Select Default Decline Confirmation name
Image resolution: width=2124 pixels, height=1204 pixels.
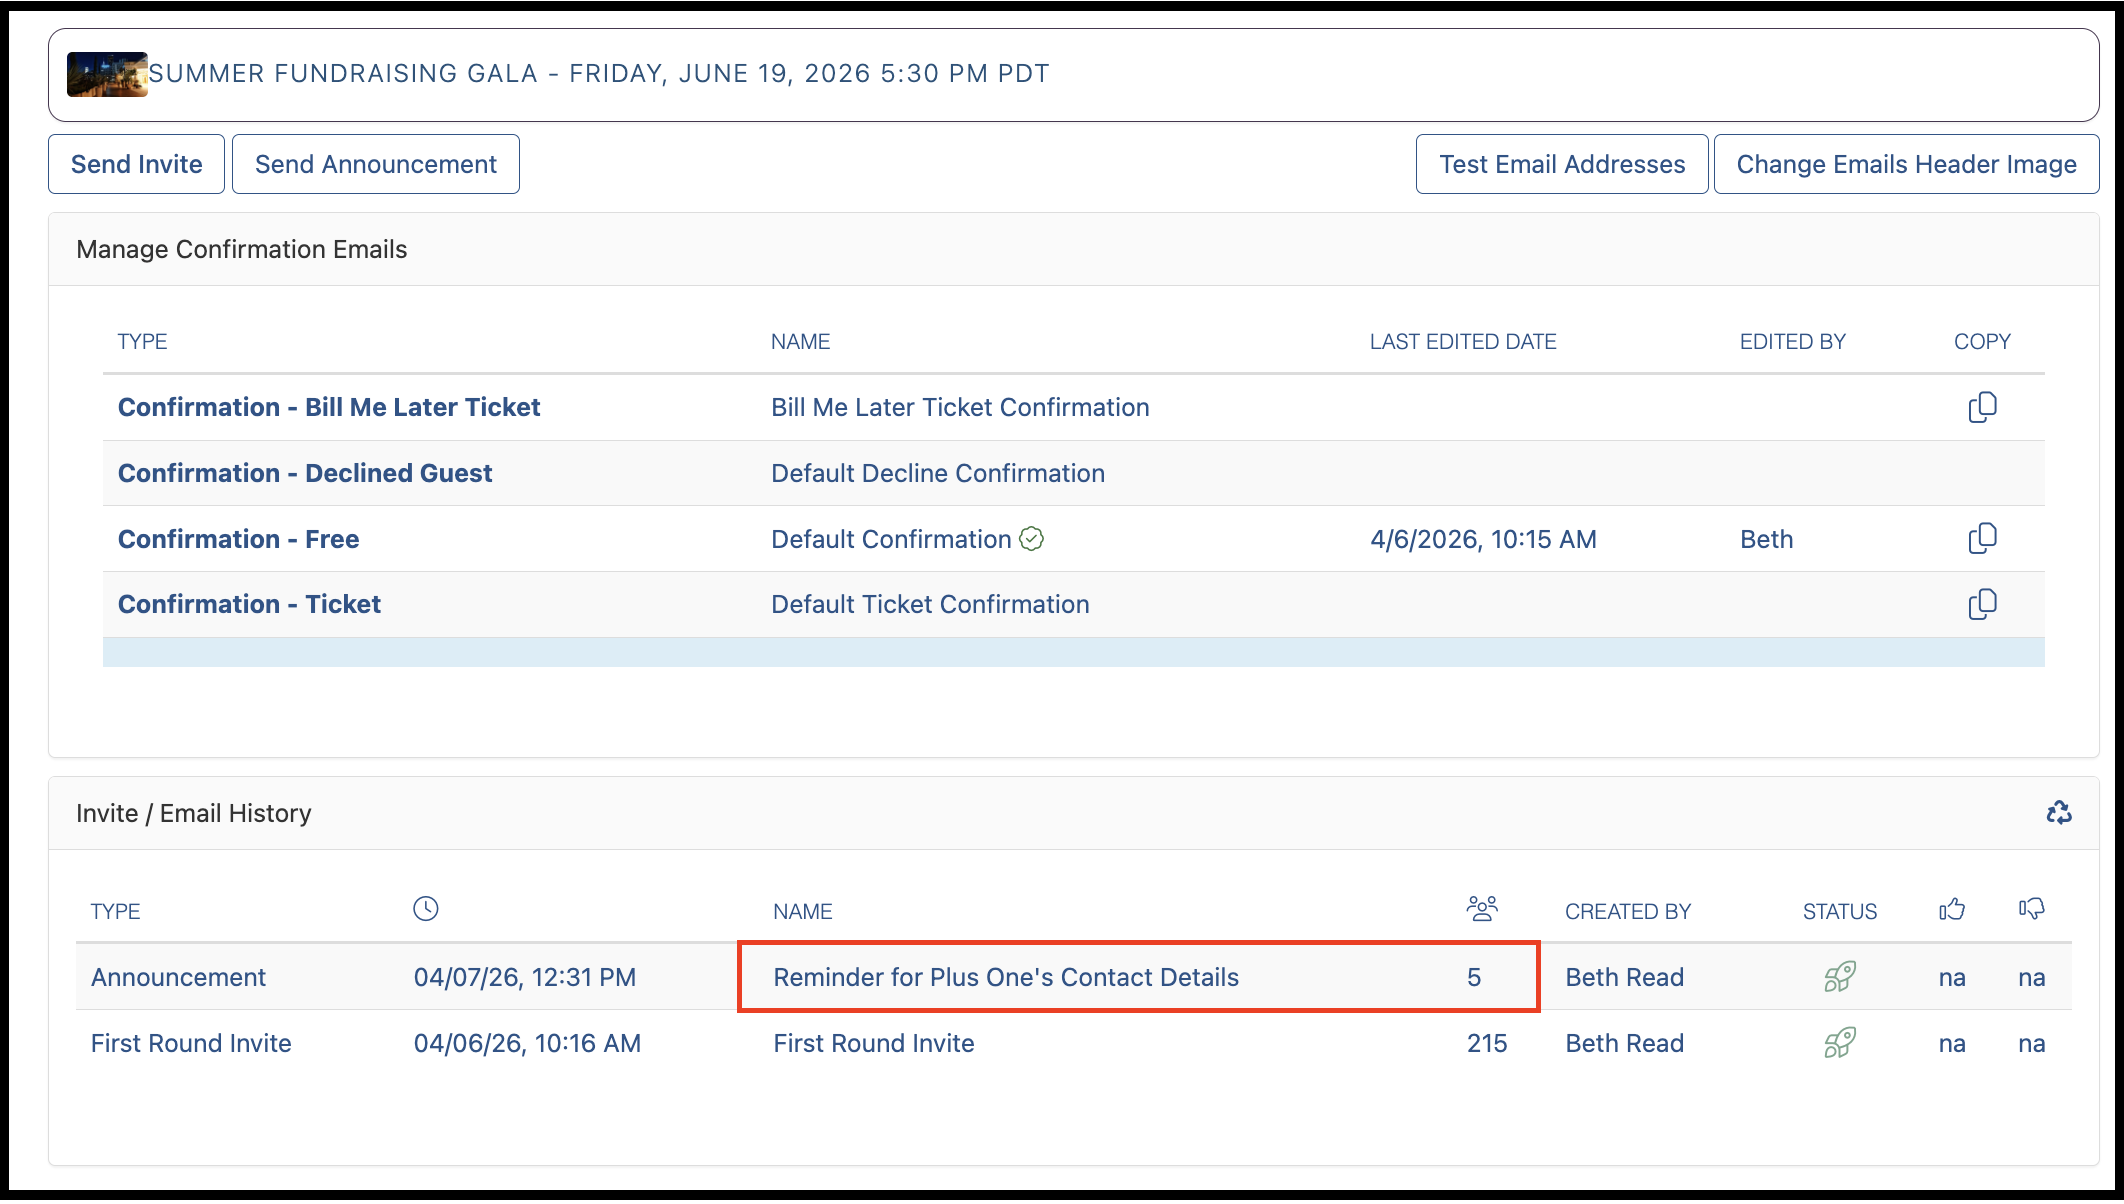pos(938,473)
